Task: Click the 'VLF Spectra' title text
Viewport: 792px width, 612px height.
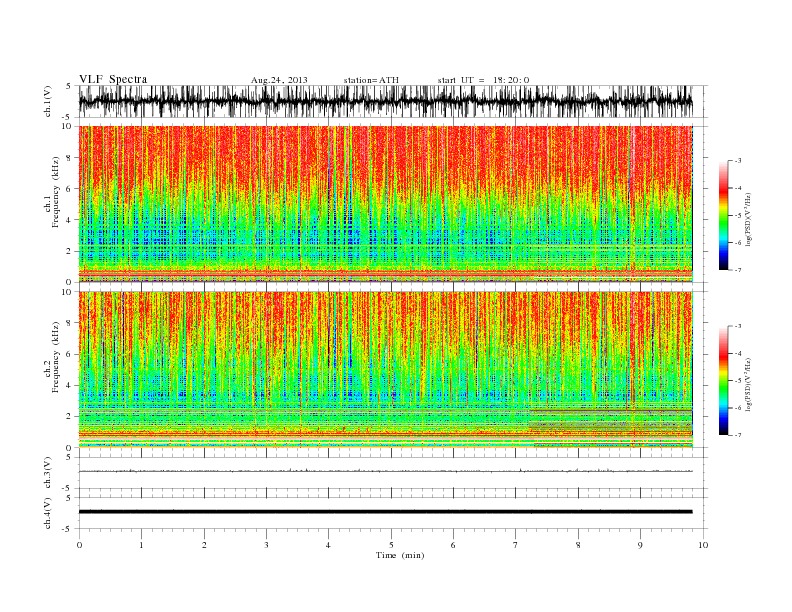Action: (x=113, y=79)
